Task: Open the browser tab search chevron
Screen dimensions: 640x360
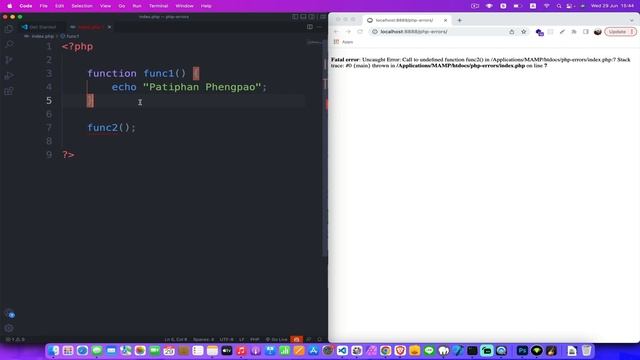Action: click(x=632, y=20)
